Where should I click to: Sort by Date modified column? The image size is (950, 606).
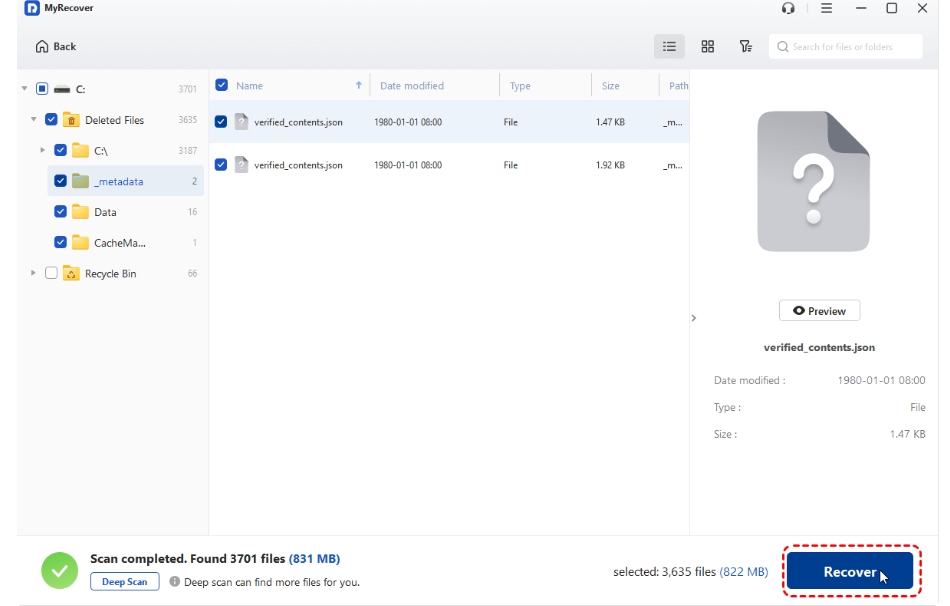tap(412, 86)
